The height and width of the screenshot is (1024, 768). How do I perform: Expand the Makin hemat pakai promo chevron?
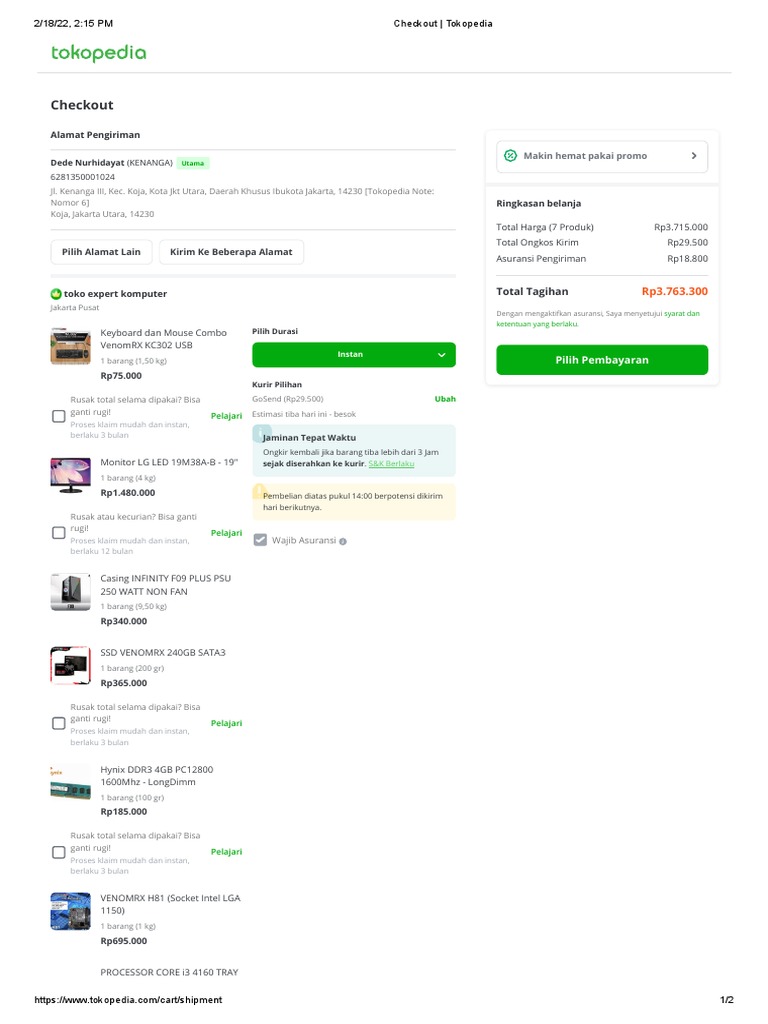click(x=694, y=156)
